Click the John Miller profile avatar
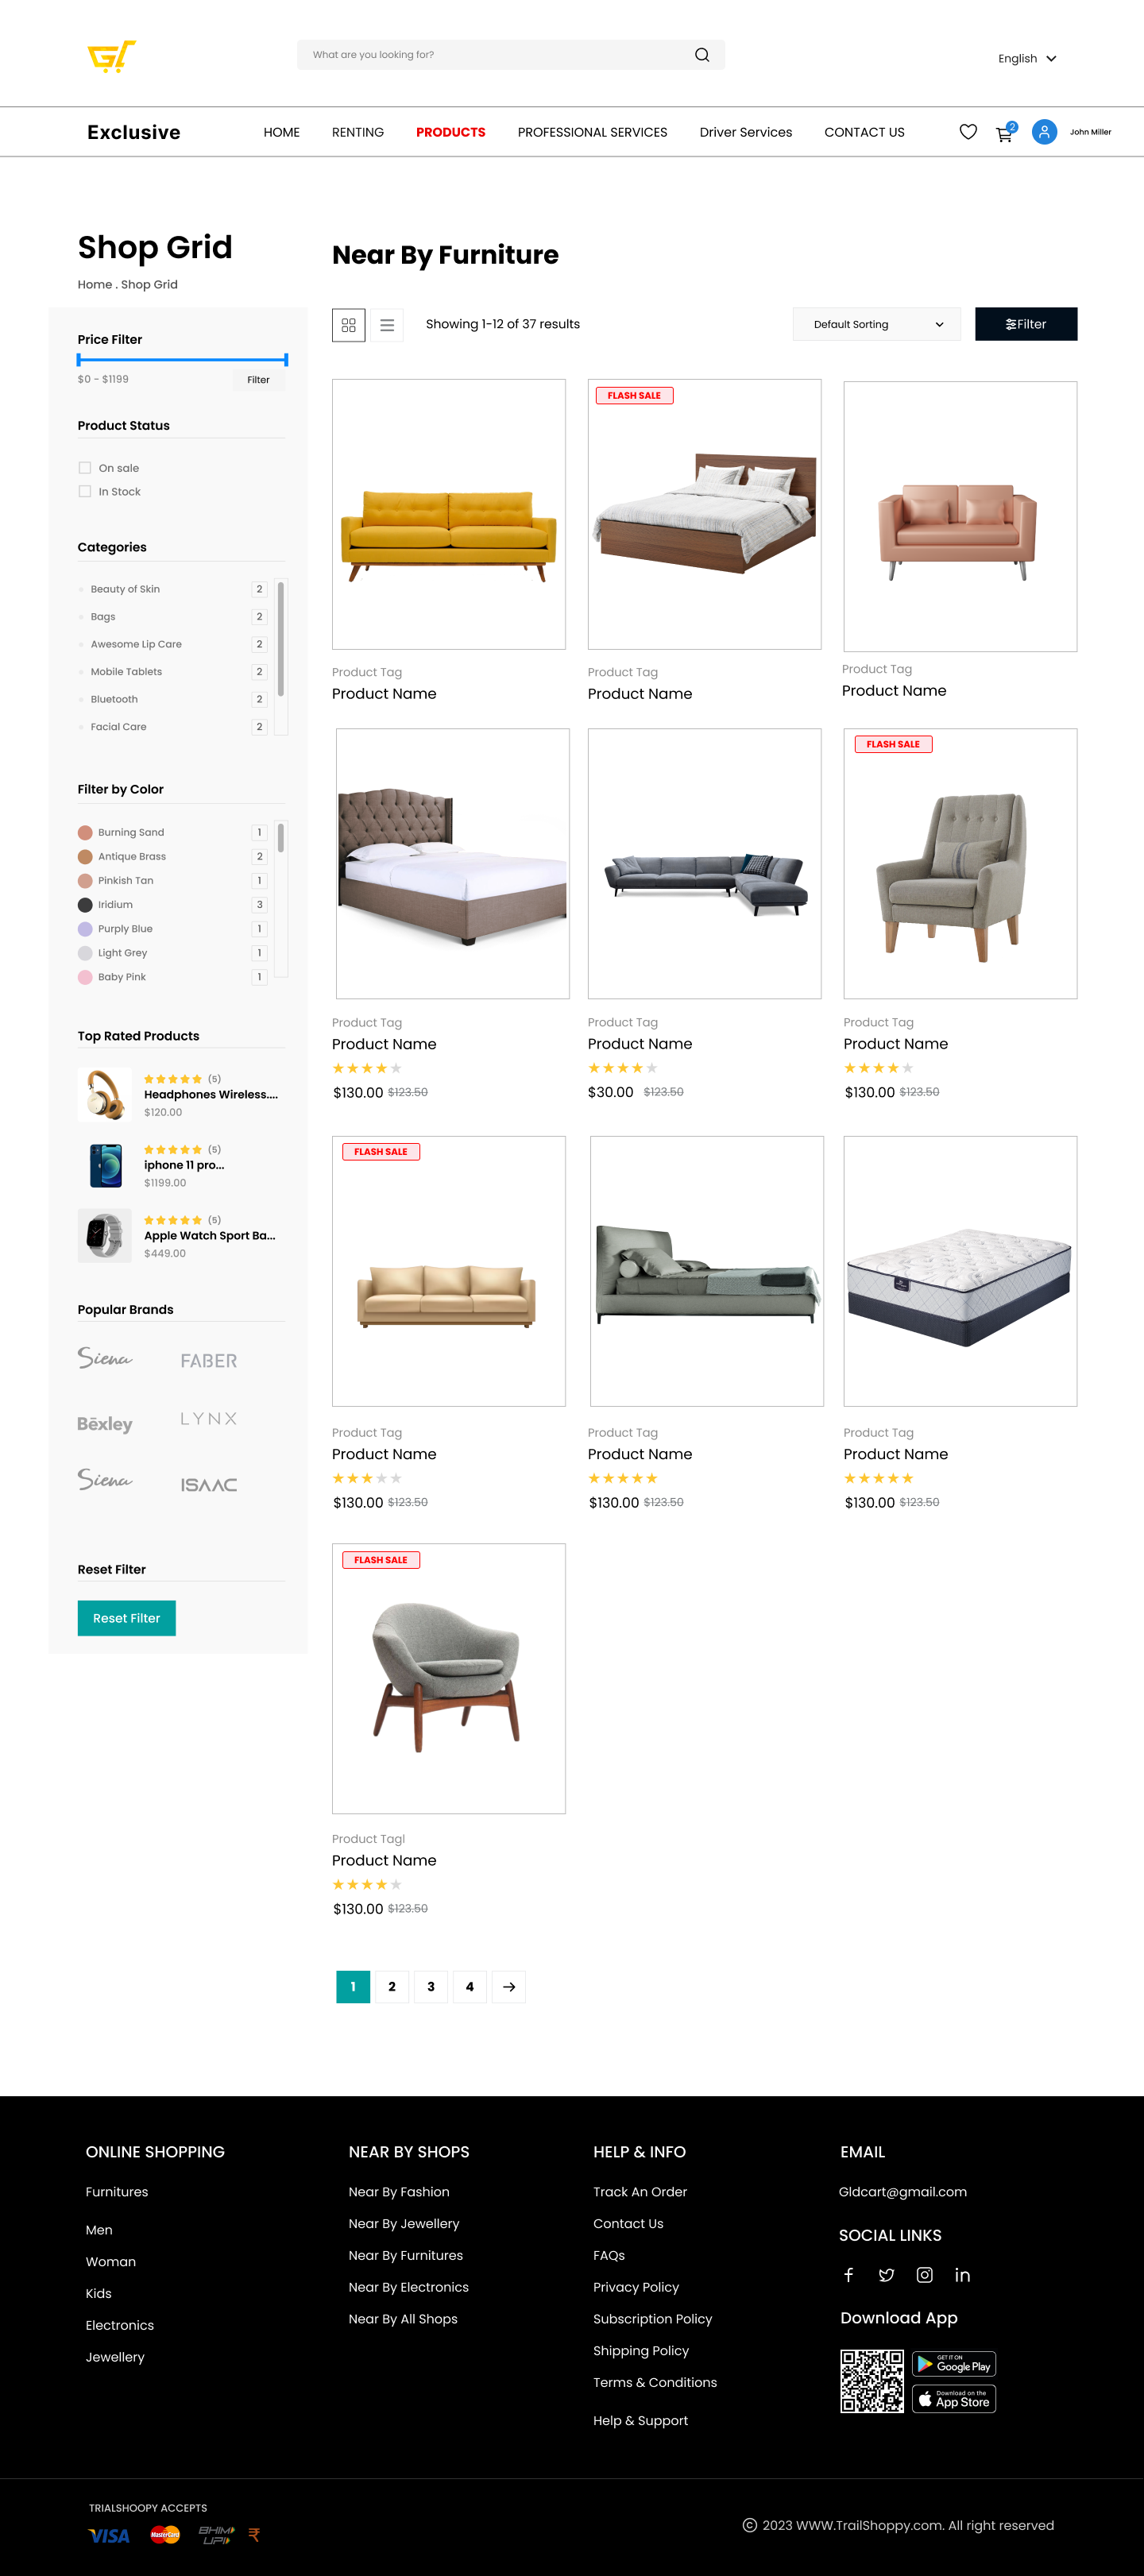This screenshot has width=1144, height=2576. pos(1044,132)
